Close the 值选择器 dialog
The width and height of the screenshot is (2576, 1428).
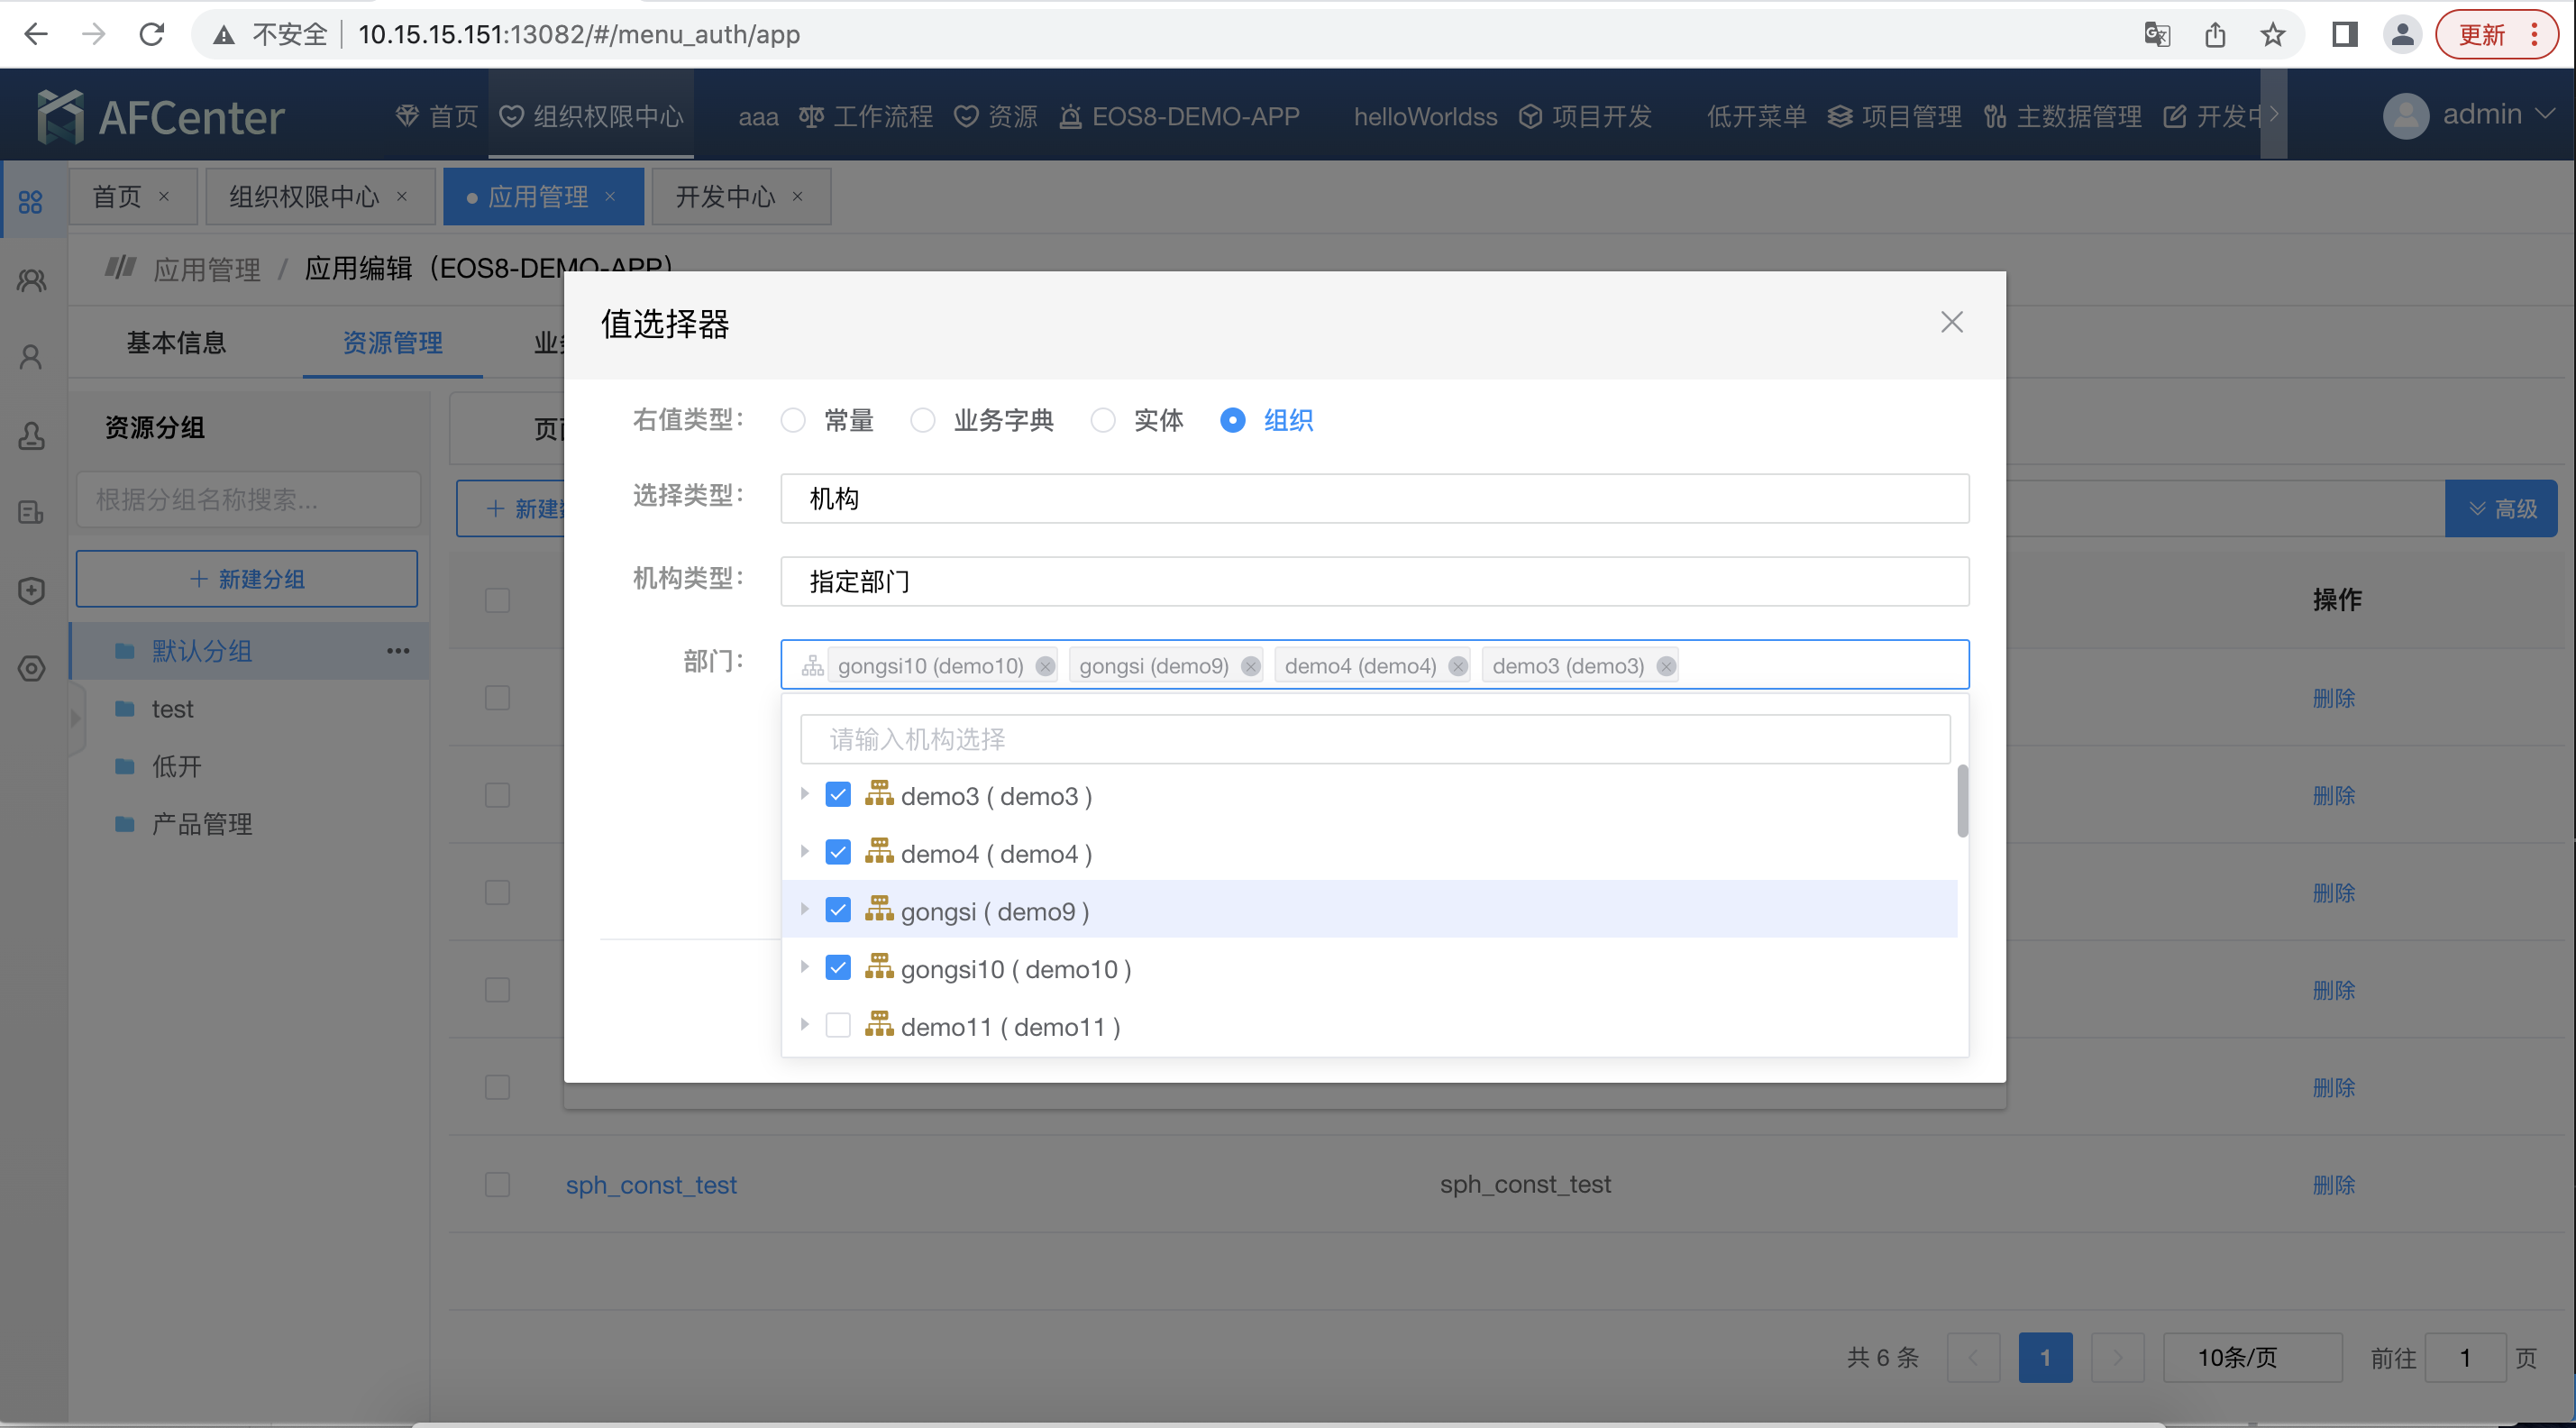pos(1951,322)
